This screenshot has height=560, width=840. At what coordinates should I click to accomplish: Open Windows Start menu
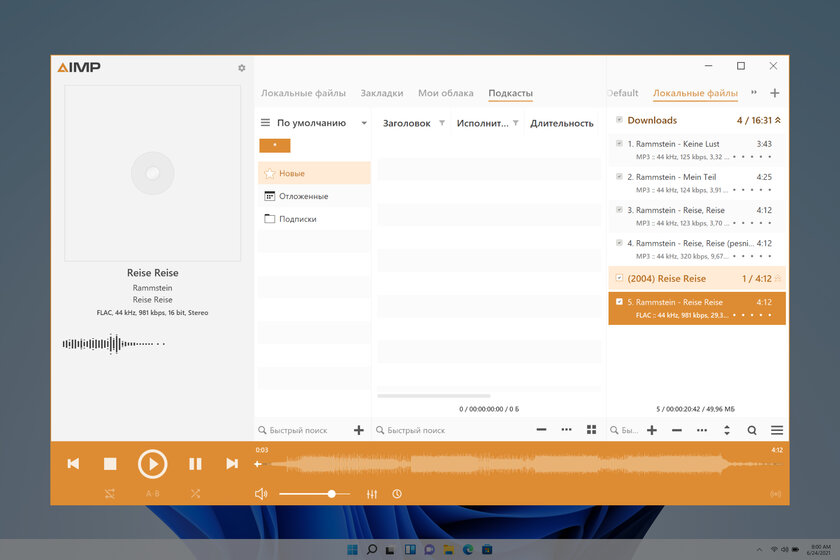pos(352,550)
